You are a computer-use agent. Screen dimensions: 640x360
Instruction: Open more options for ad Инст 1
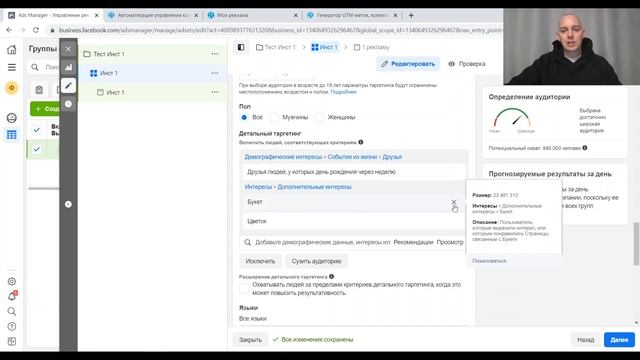215,92
